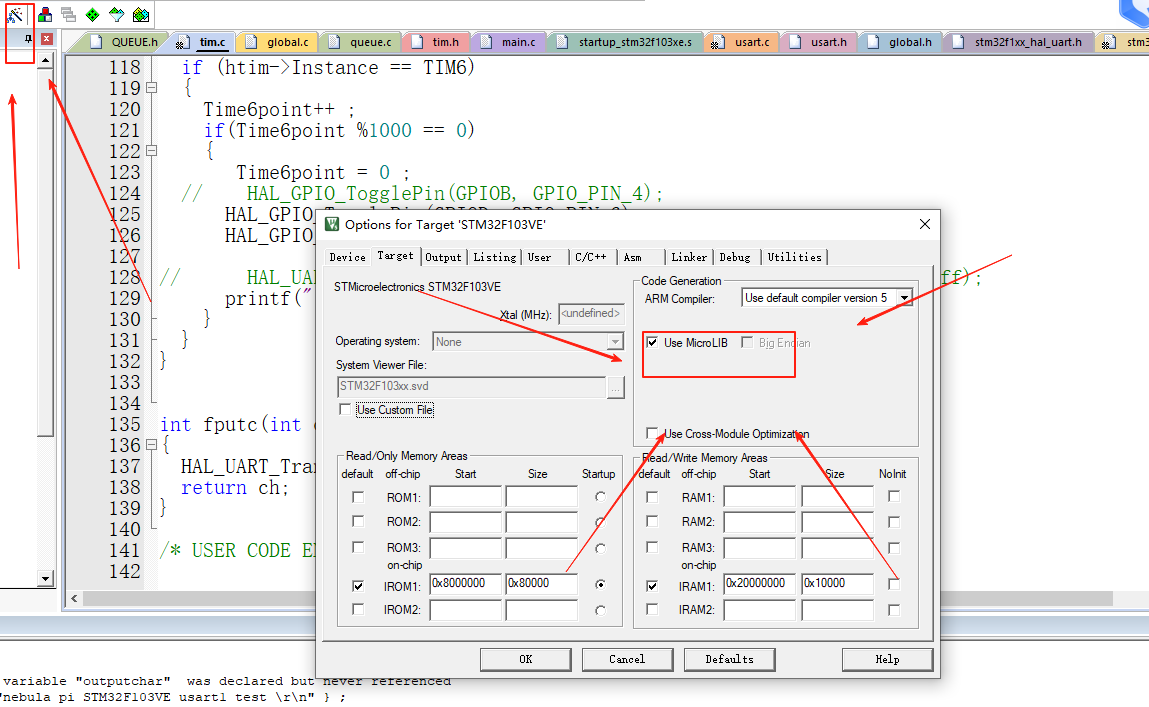The width and height of the screenshot is (1149, 707).
Task: Click the uVision logo icon in the dialog title
Action: (x=332, y=224)
